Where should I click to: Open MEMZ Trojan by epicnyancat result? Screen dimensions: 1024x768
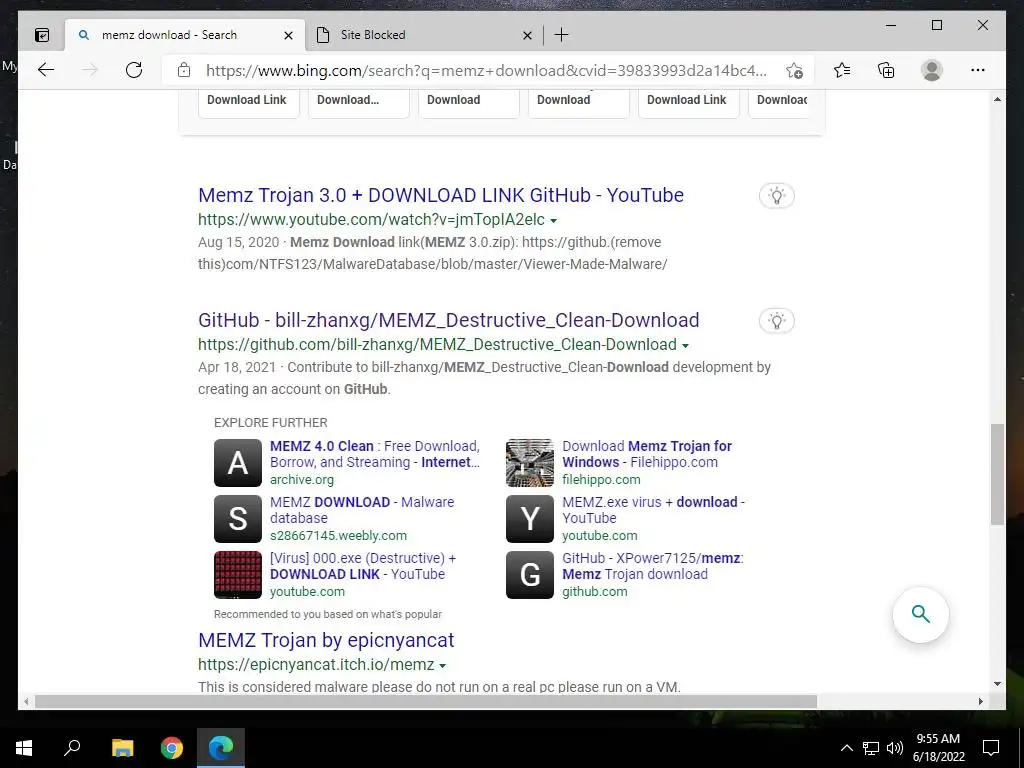[x=326, y=640]
